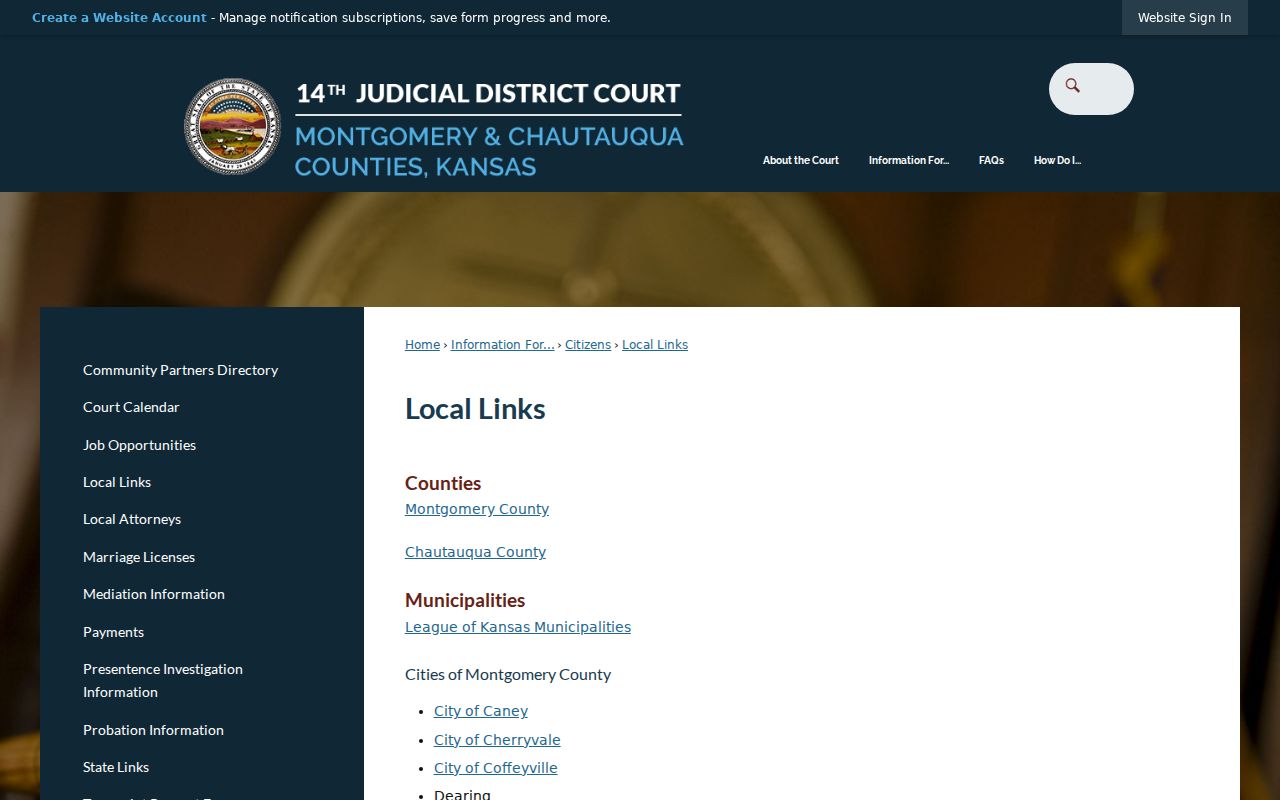Viewport: 1280px width, 800px height.
Task: Visit the Chautauqua County link
Action: (x=475, y=552)
